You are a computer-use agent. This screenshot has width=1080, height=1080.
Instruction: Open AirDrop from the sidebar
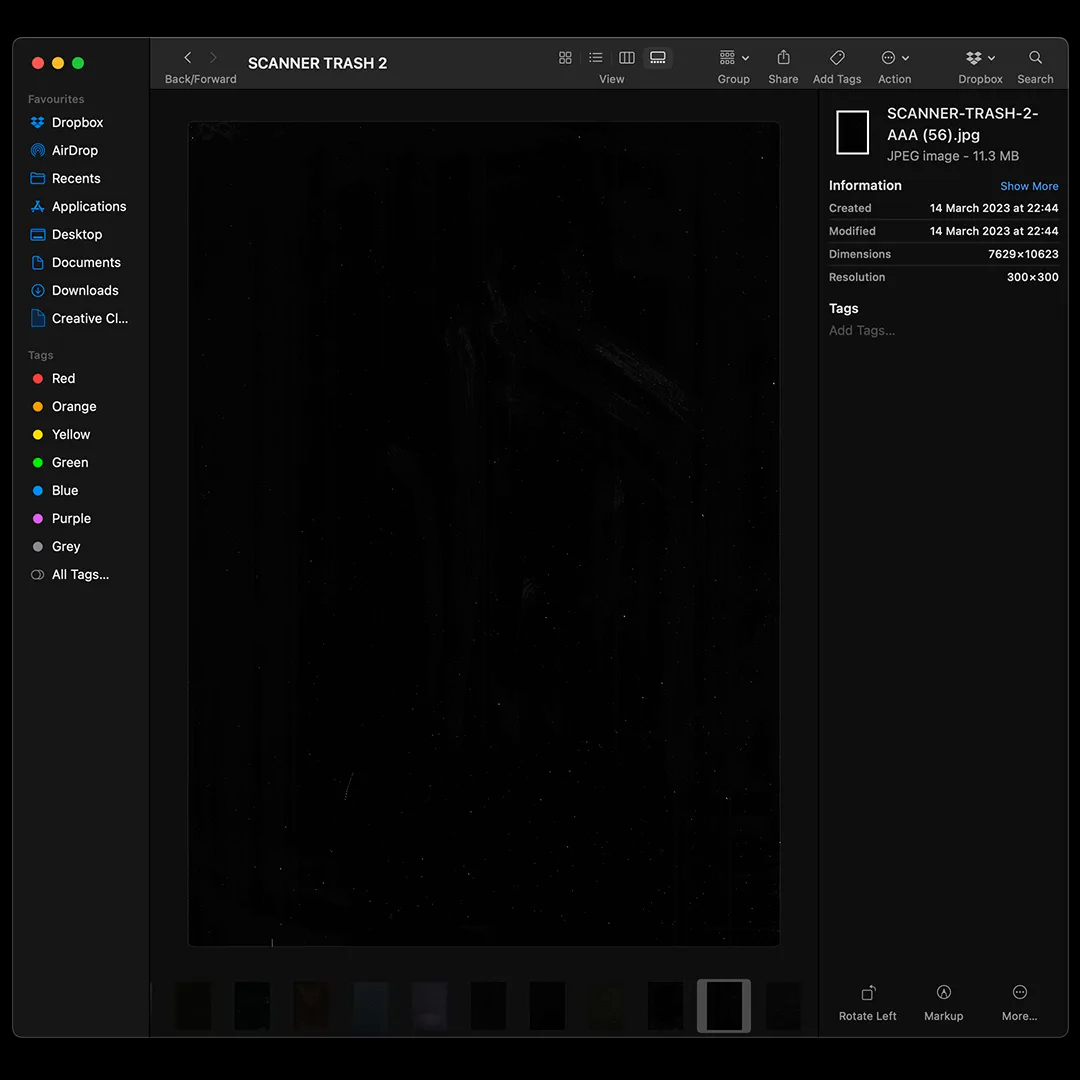pos(74,150)
